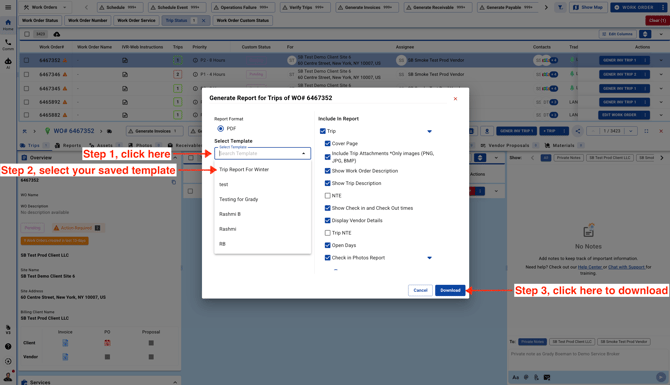Screen dimensions: 670x385
Task: Toggle Show Trip Description checkbox
Action: [327, 183]
